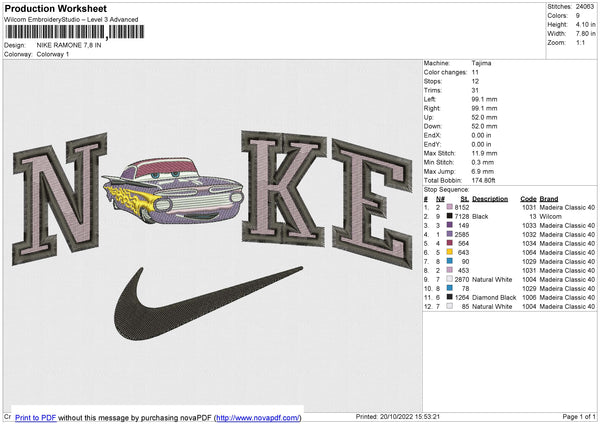Image resolution: width=600 pixels, height=424 pixels.
Task: Select the Min Stitch value 0.3 mm
Action: pyautogui.click(x=483, y=162)
